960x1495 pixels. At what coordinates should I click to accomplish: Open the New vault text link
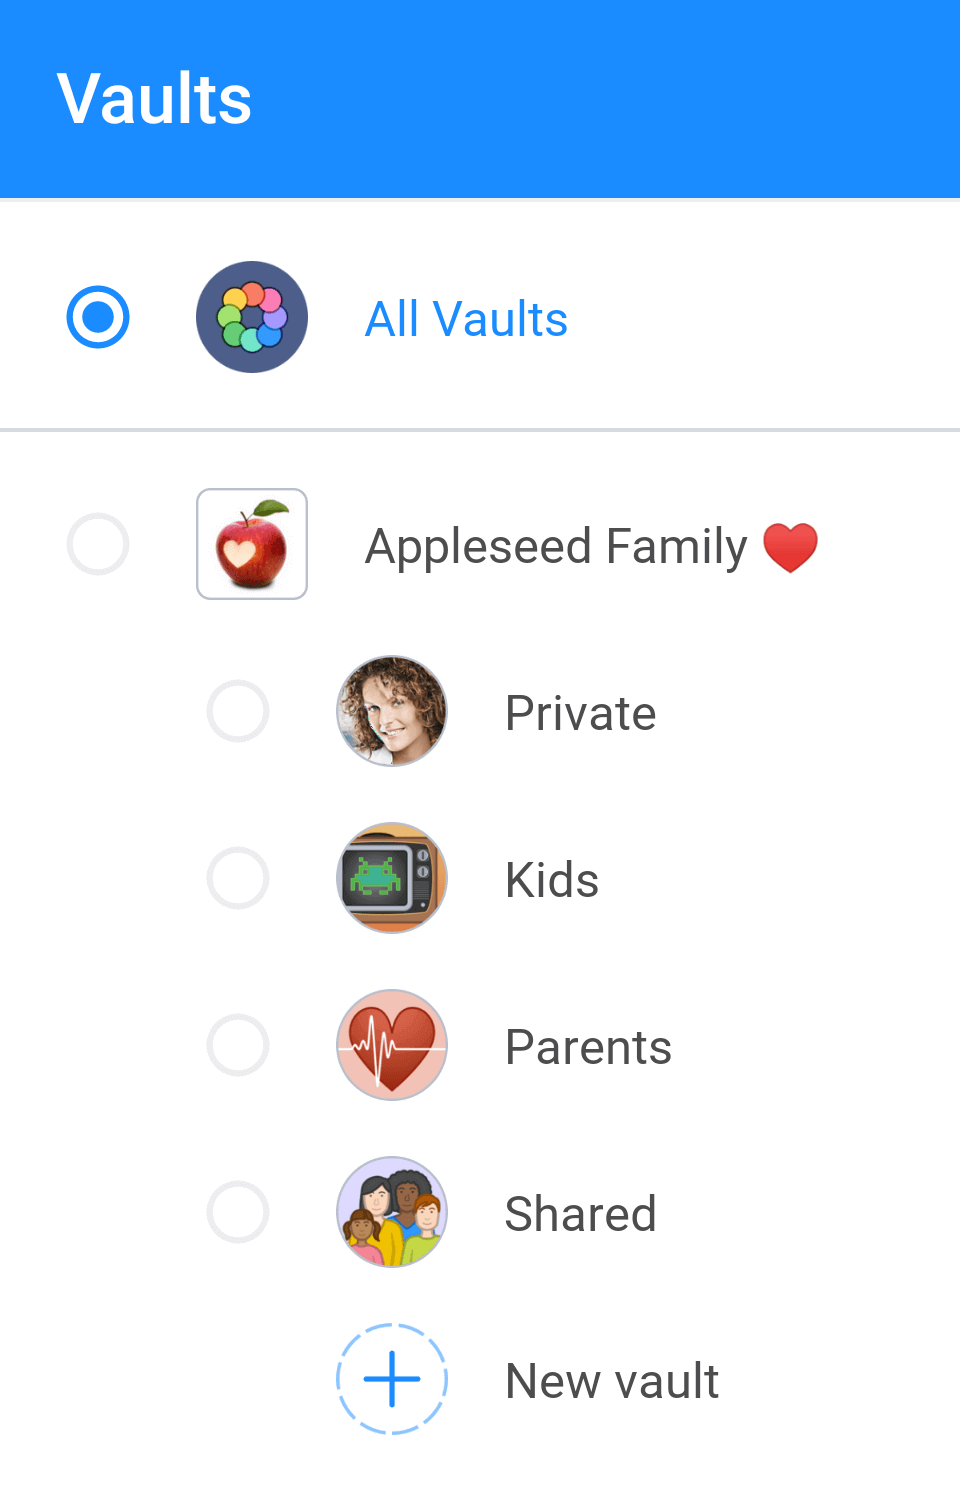coord(612,1381)
